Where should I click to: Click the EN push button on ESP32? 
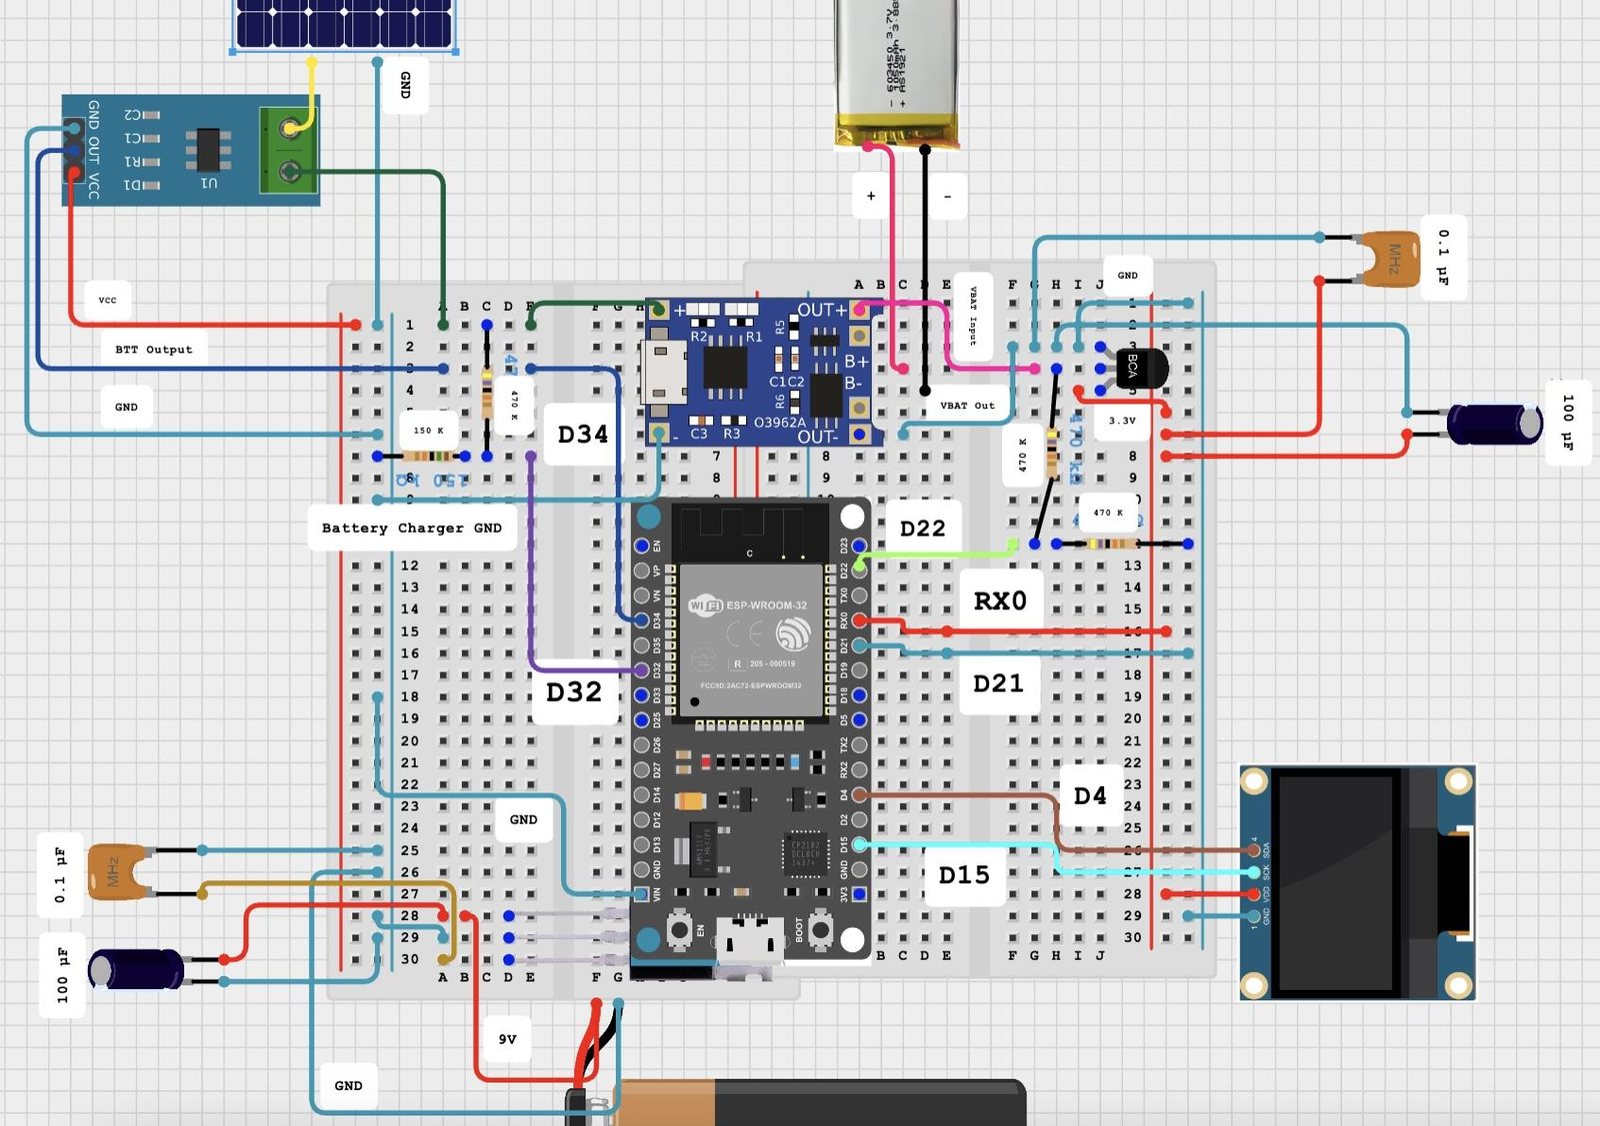click(x=679, y=931)
